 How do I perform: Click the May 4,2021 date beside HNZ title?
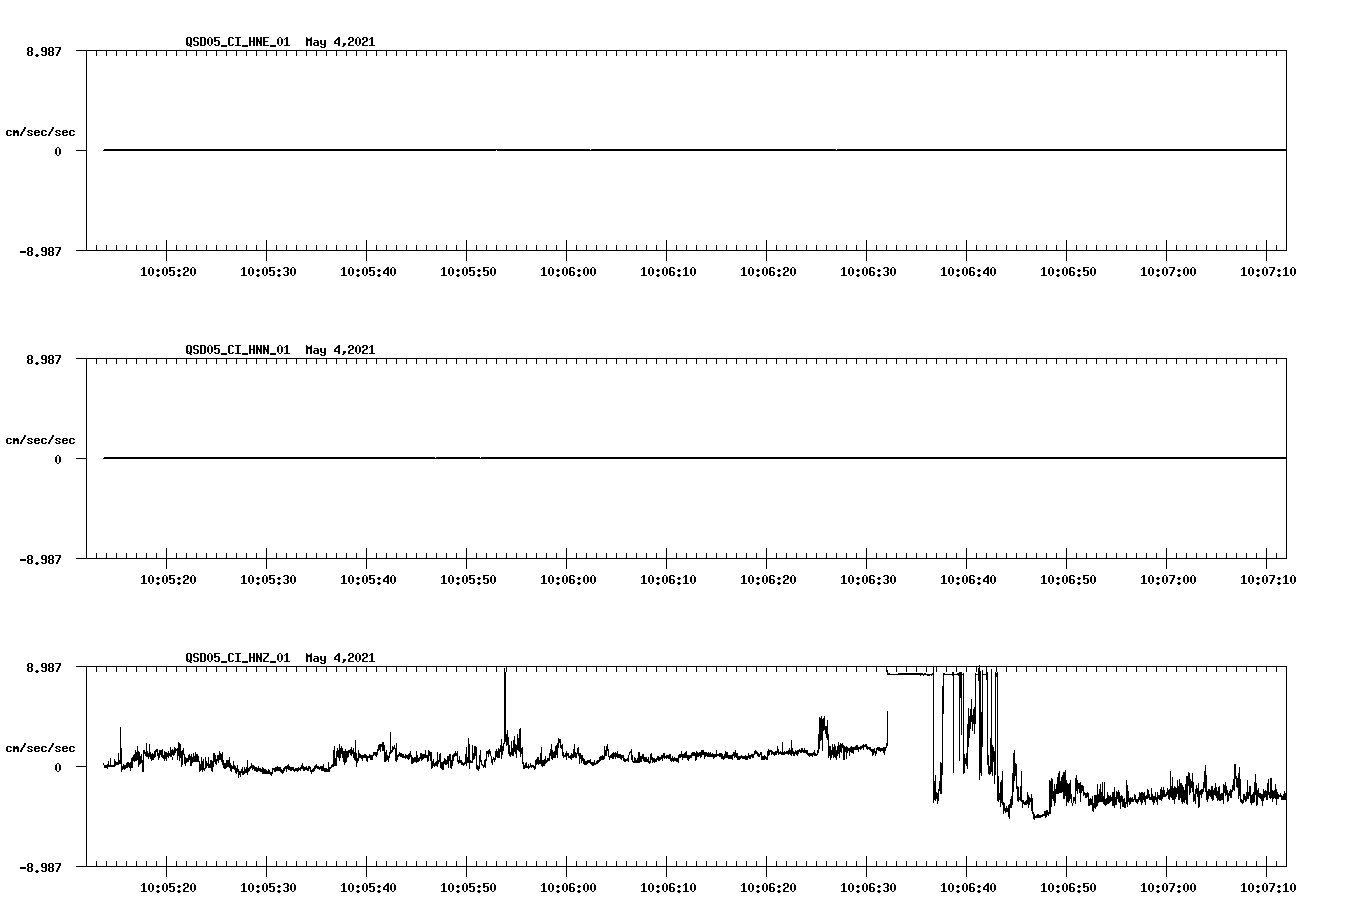[x=340, y=658]
